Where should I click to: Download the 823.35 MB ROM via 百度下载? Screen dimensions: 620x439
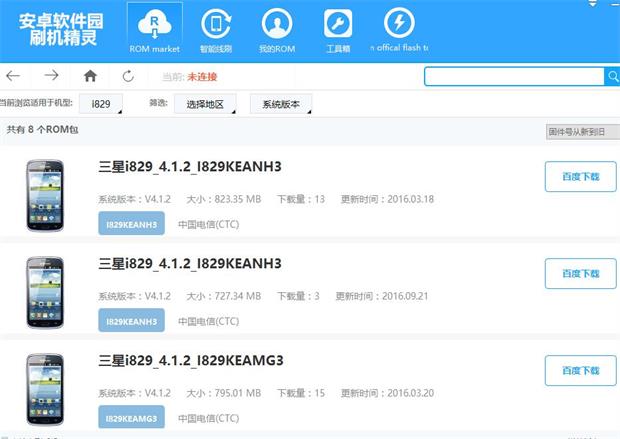580,176
